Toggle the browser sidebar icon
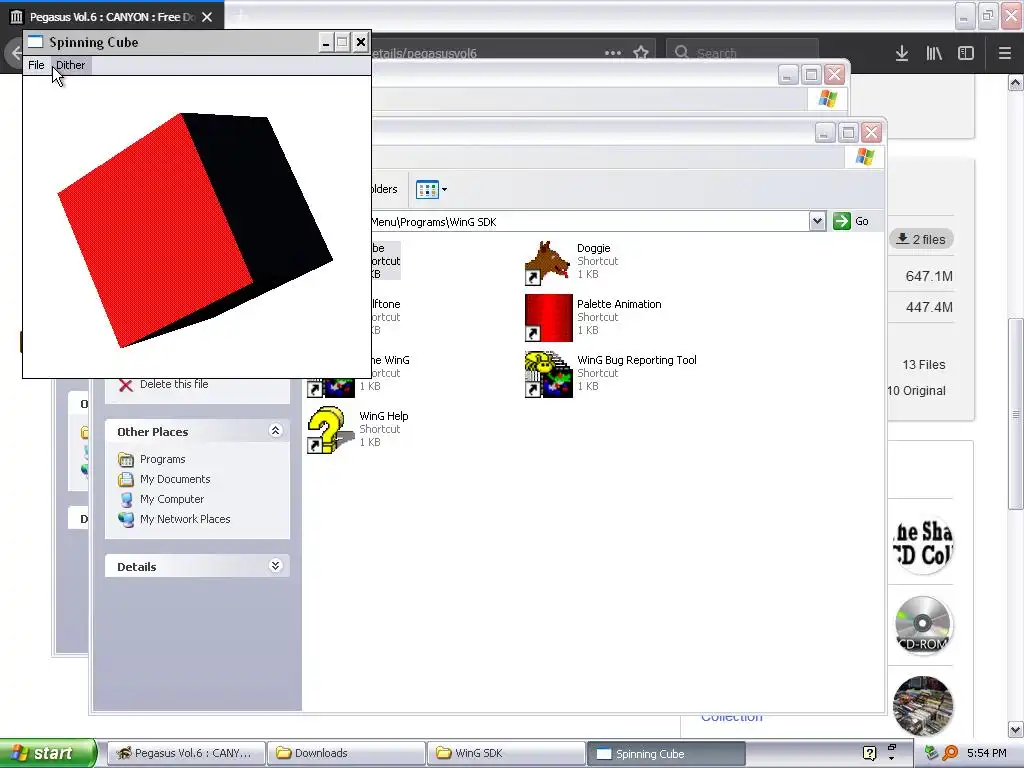The height and width of the screenshot is (768, 1024). pos(966,53)
